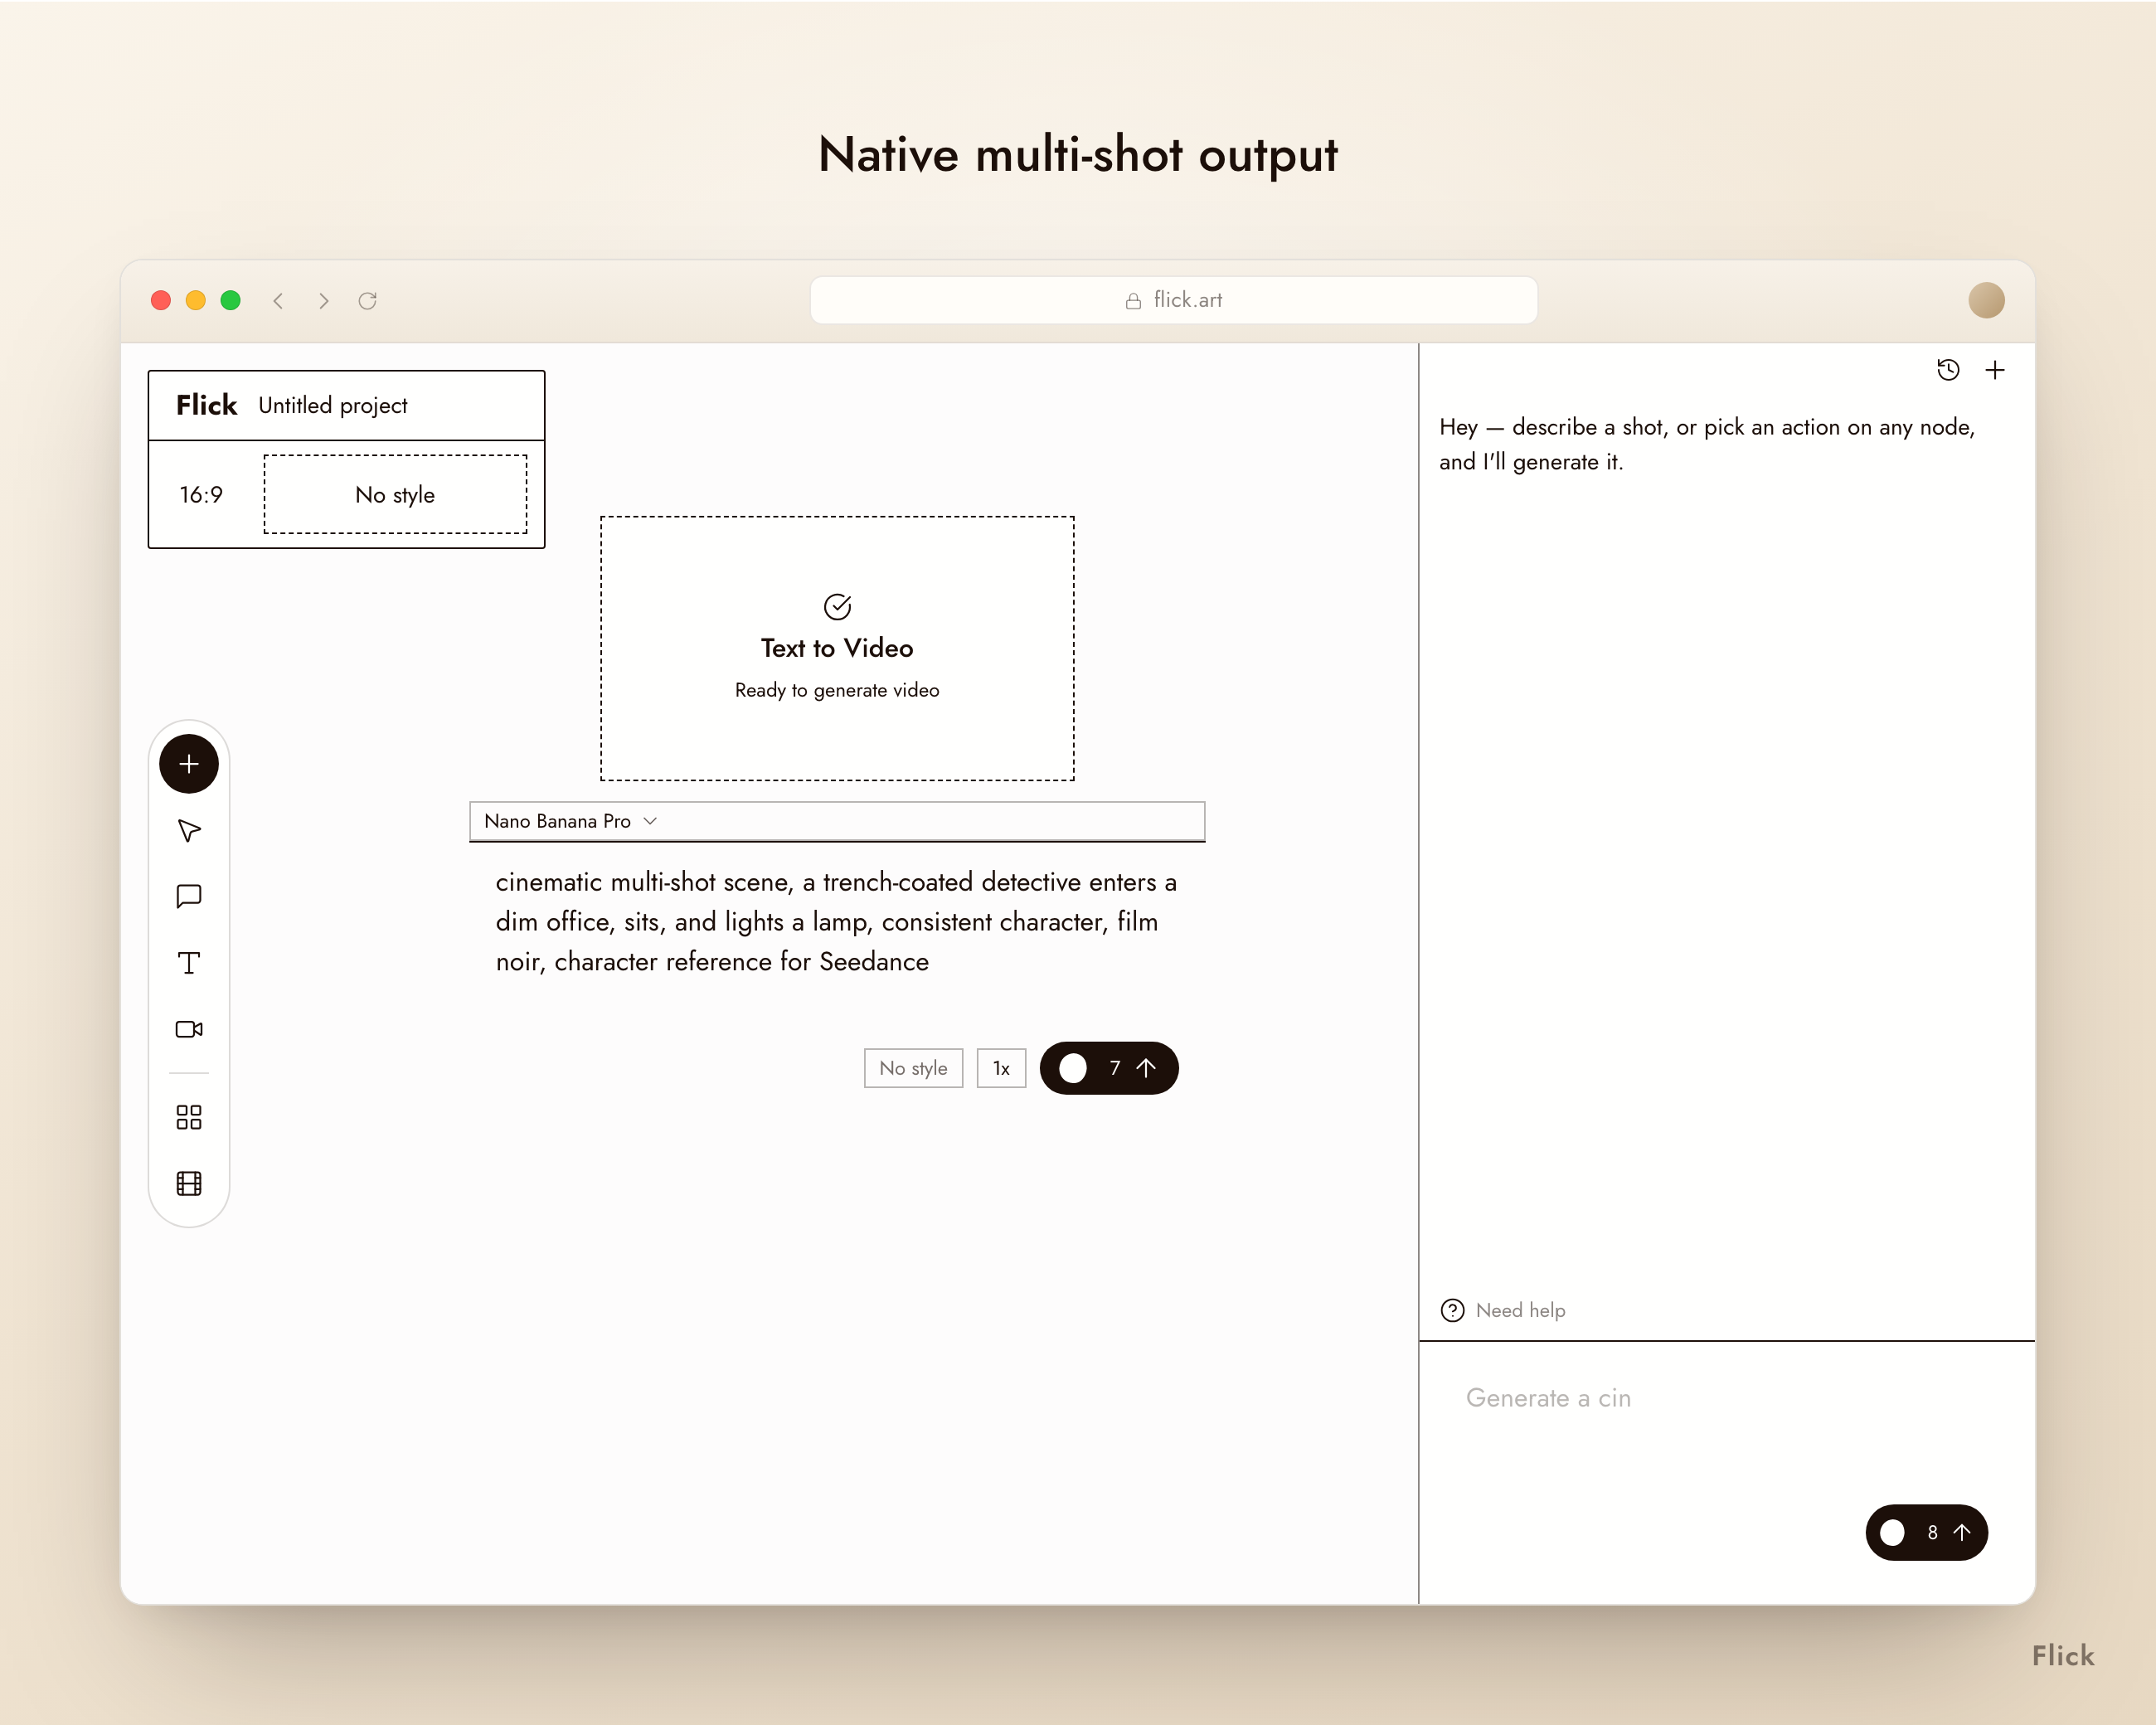Viewport: 2156px width, 1725px height.
Task: Click the lock icon in address bar
Action: (x=1133, y=301)
